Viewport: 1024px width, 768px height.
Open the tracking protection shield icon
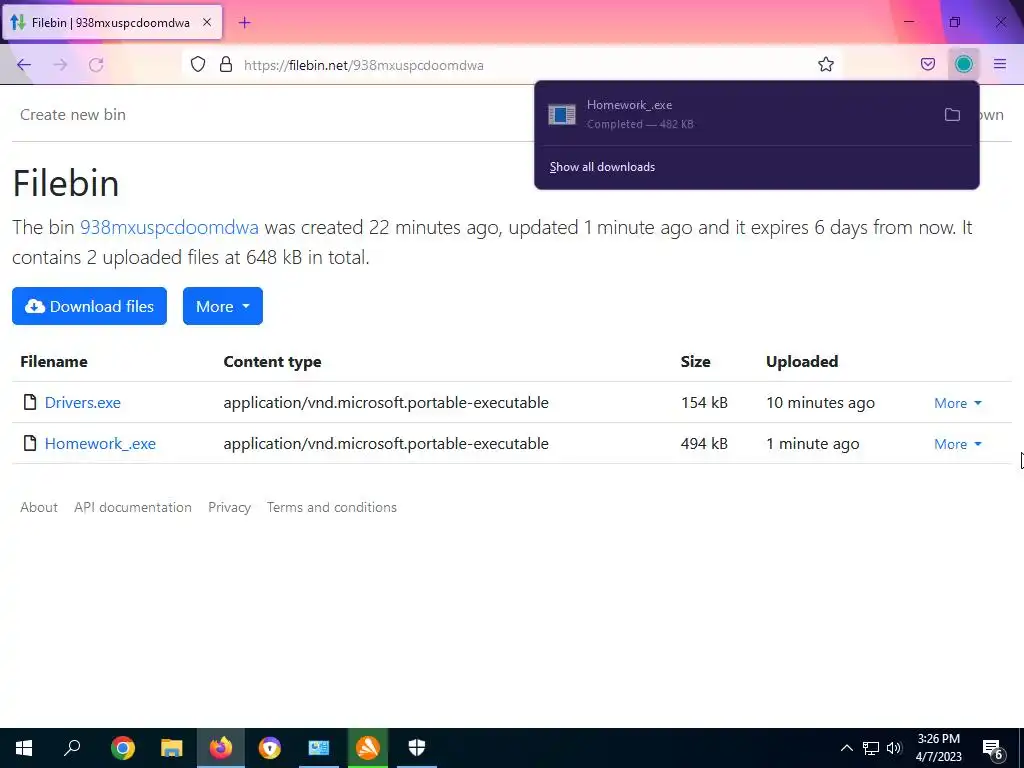point(198,64)
